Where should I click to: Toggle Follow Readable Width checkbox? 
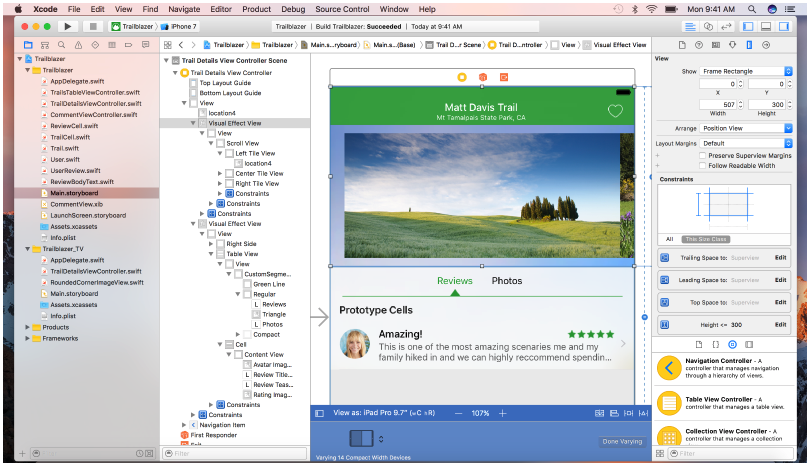click(x=701, y=166)
